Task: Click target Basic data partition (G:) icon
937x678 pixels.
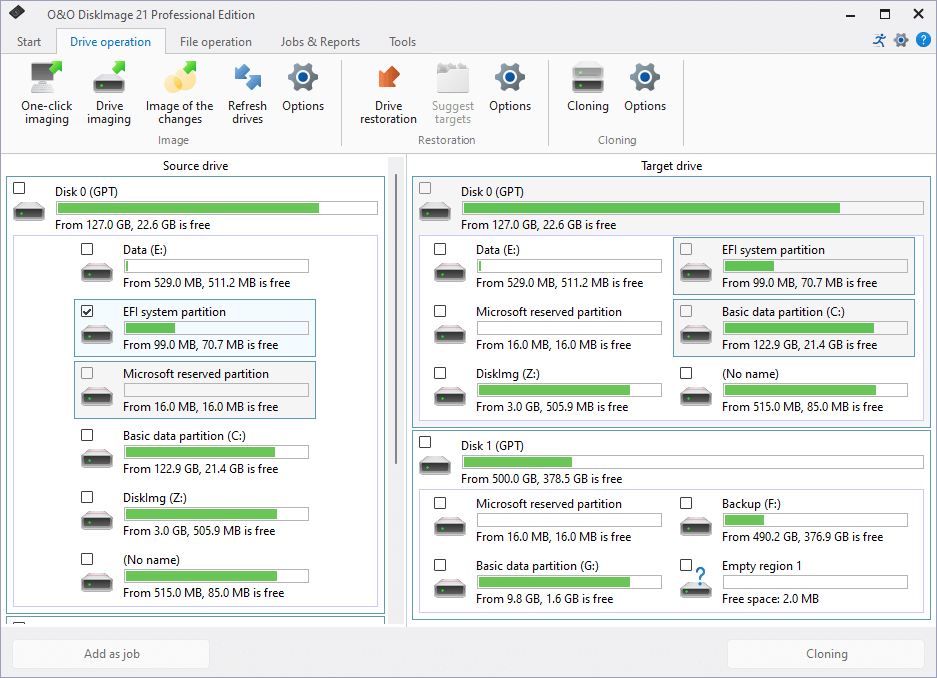Action: pyautogui.click(x=449, y=588)
